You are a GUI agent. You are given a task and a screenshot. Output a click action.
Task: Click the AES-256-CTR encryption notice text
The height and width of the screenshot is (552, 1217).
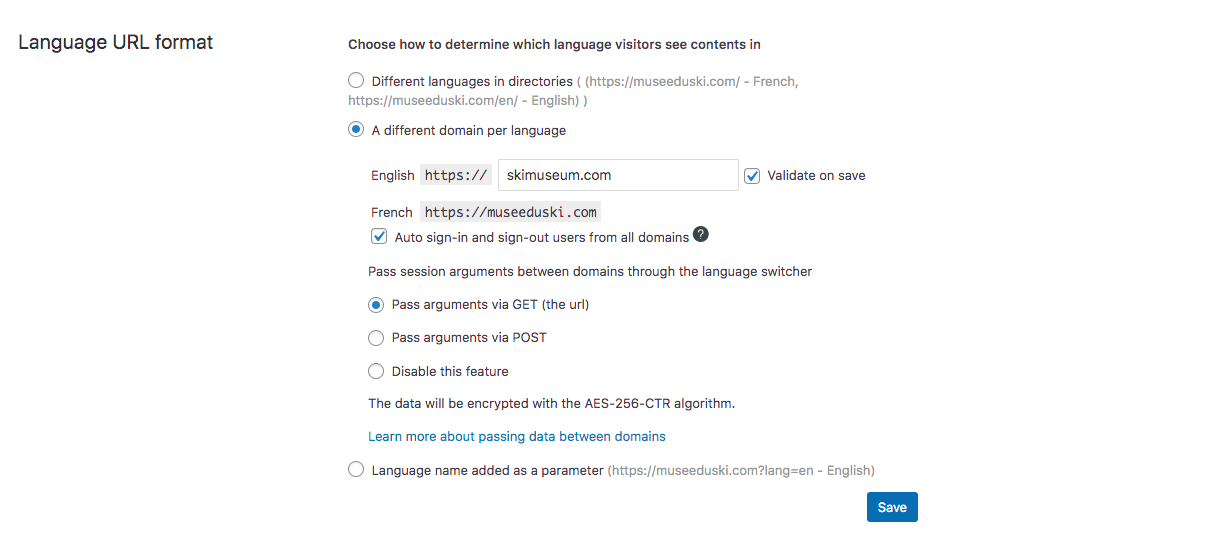pyautogui.click(x=552, y=404)
